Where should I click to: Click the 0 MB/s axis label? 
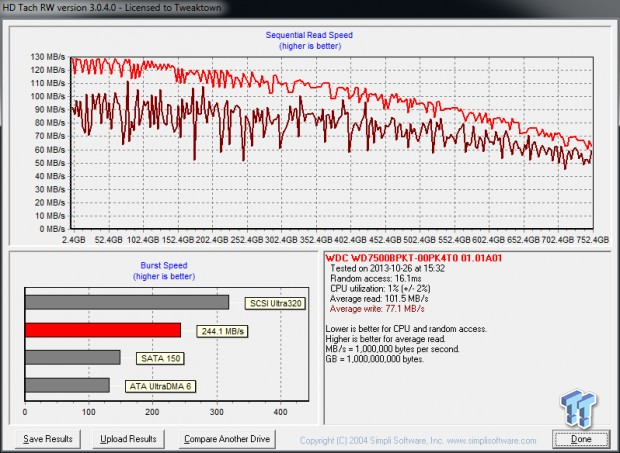click(x=52, y=228)
